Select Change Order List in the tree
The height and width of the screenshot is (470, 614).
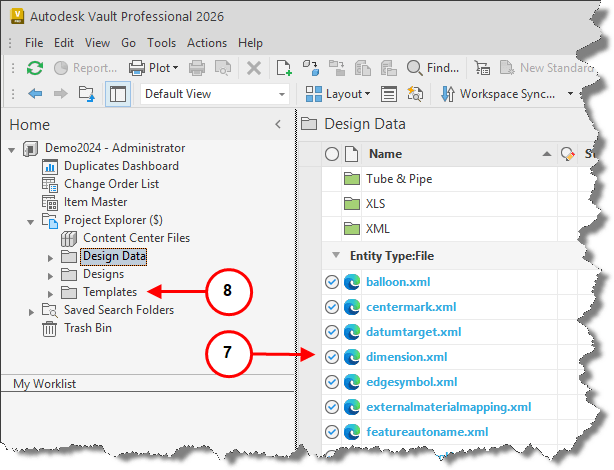click(x=112, y=184)
